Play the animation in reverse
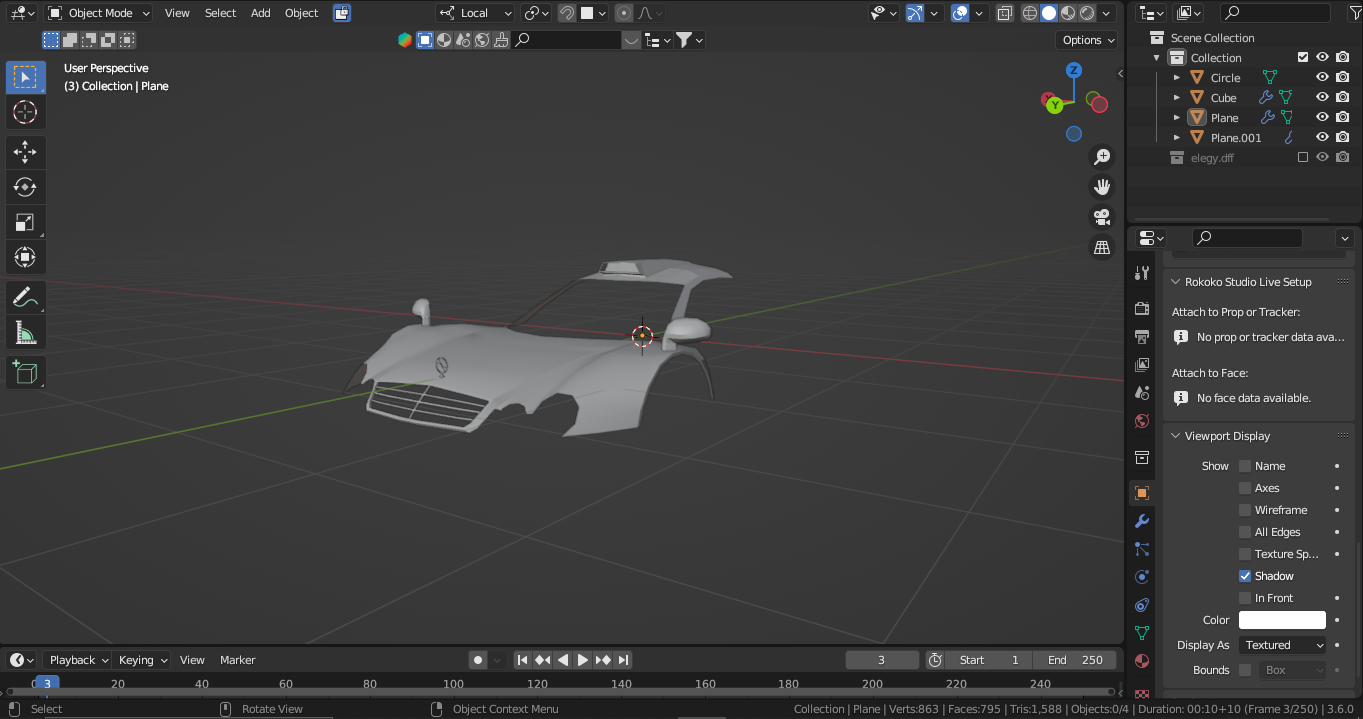This screenshot has width=1363, height=719. pos(563,660)
